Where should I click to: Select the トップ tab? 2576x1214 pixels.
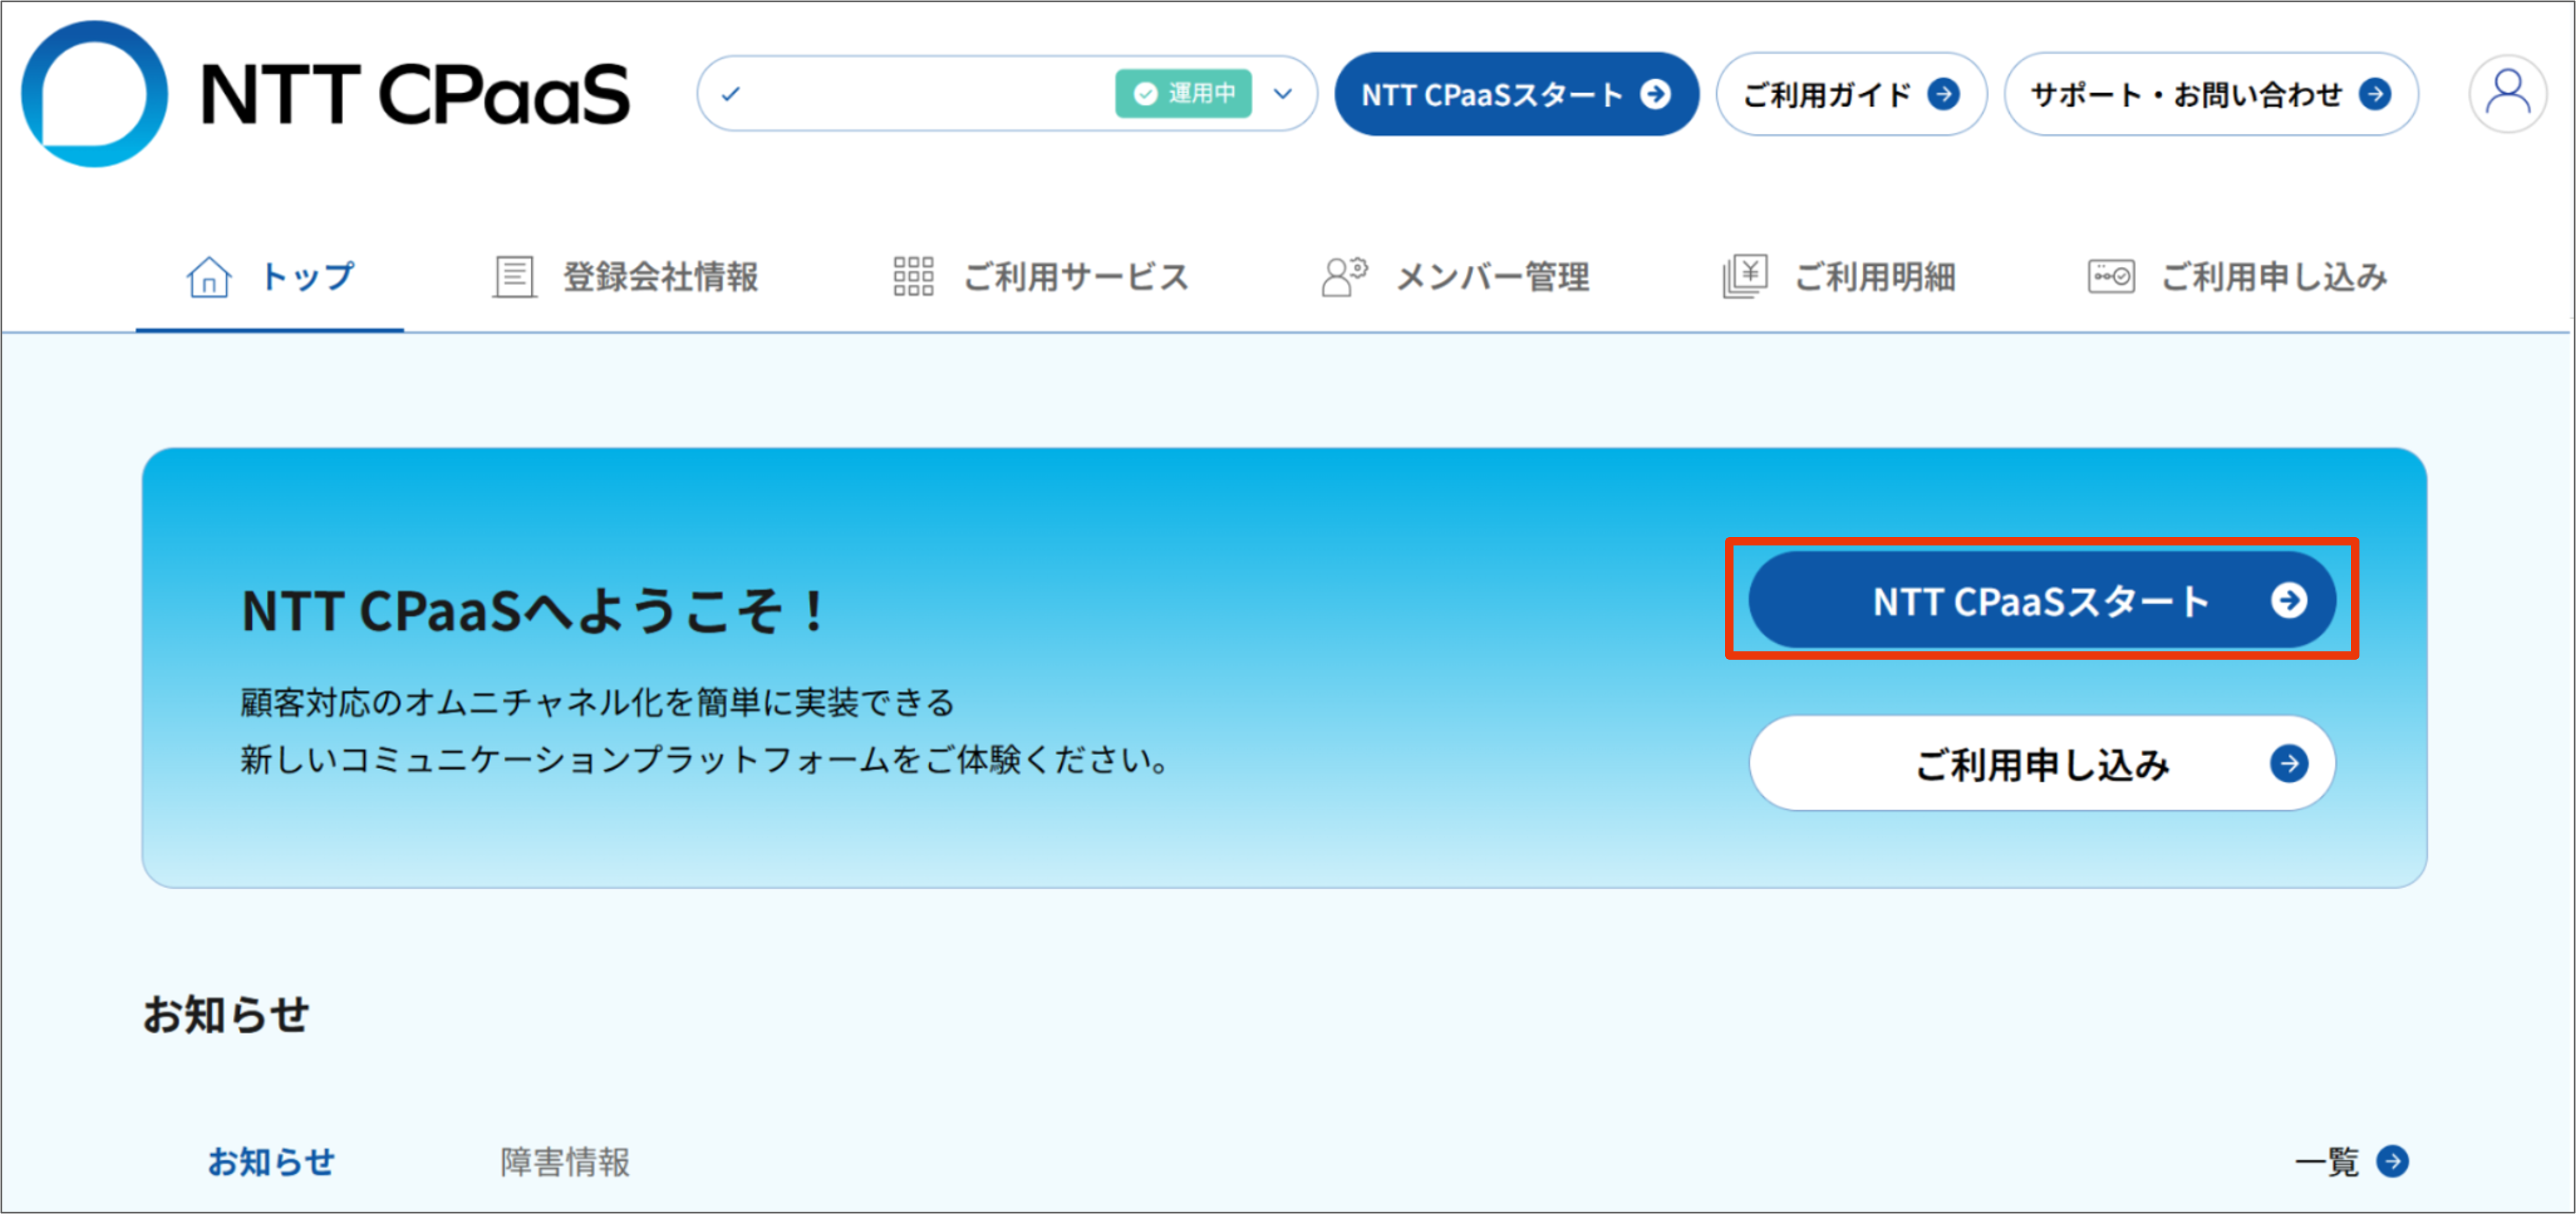click(270, 277)
